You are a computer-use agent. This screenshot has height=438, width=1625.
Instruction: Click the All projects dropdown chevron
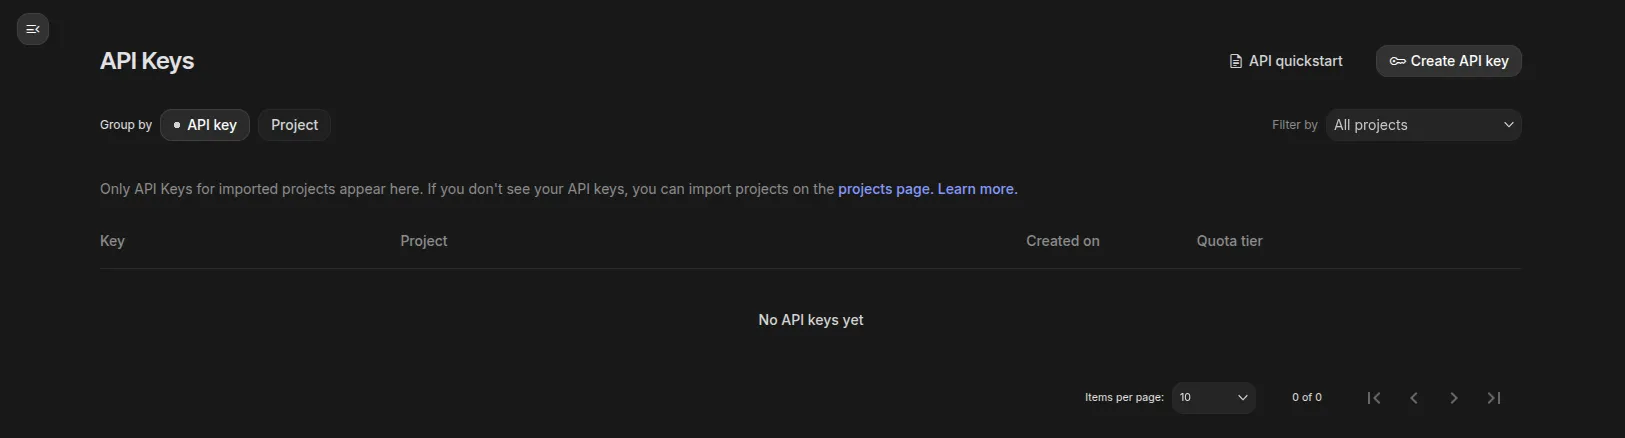tap(1508, 125)
